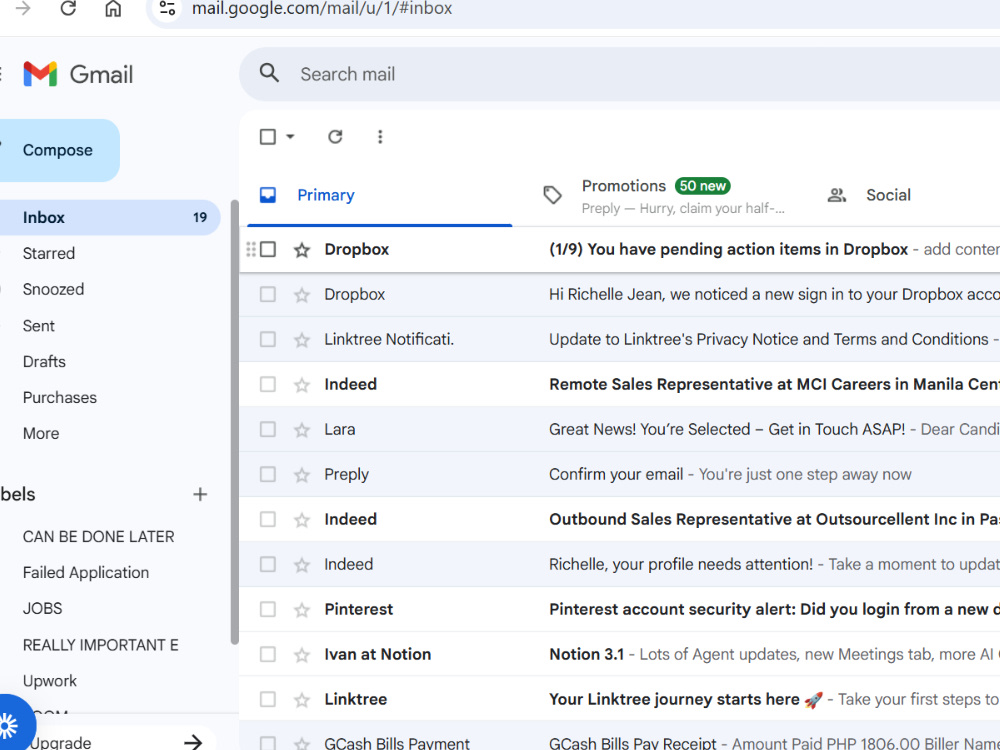Image resolution: width=1000 pixels, height=750 pixels.
Task: Check the Preply Confirm your email row
Action: (268, 474)
